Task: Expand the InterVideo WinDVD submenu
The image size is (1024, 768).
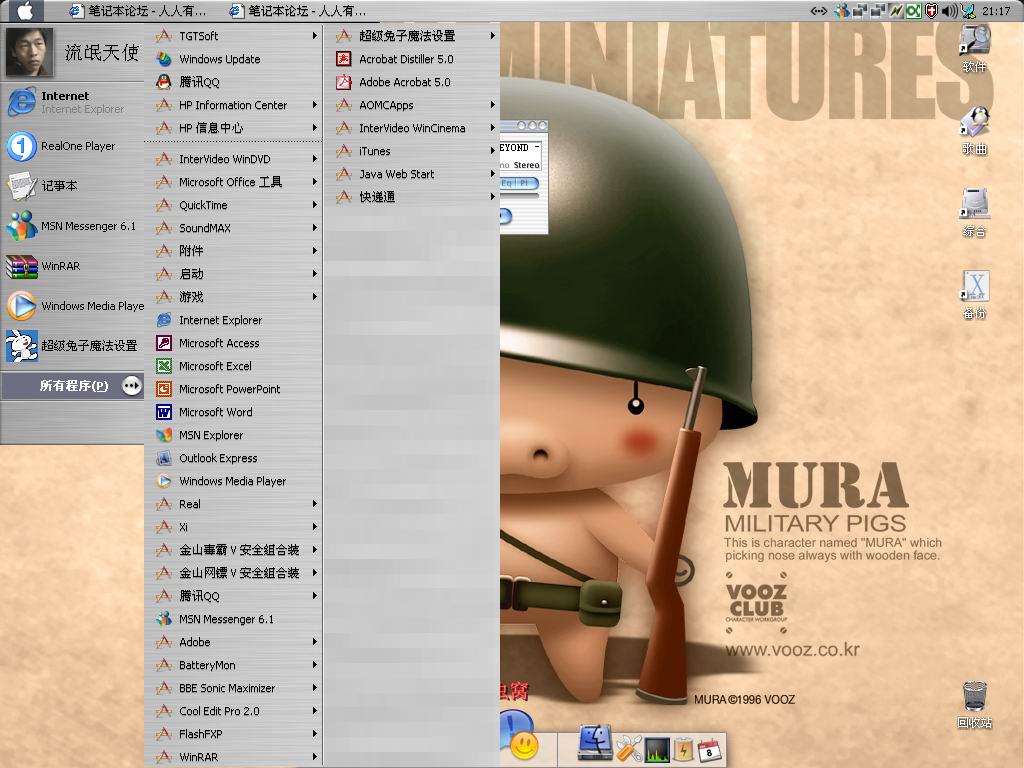Action: 233,159
